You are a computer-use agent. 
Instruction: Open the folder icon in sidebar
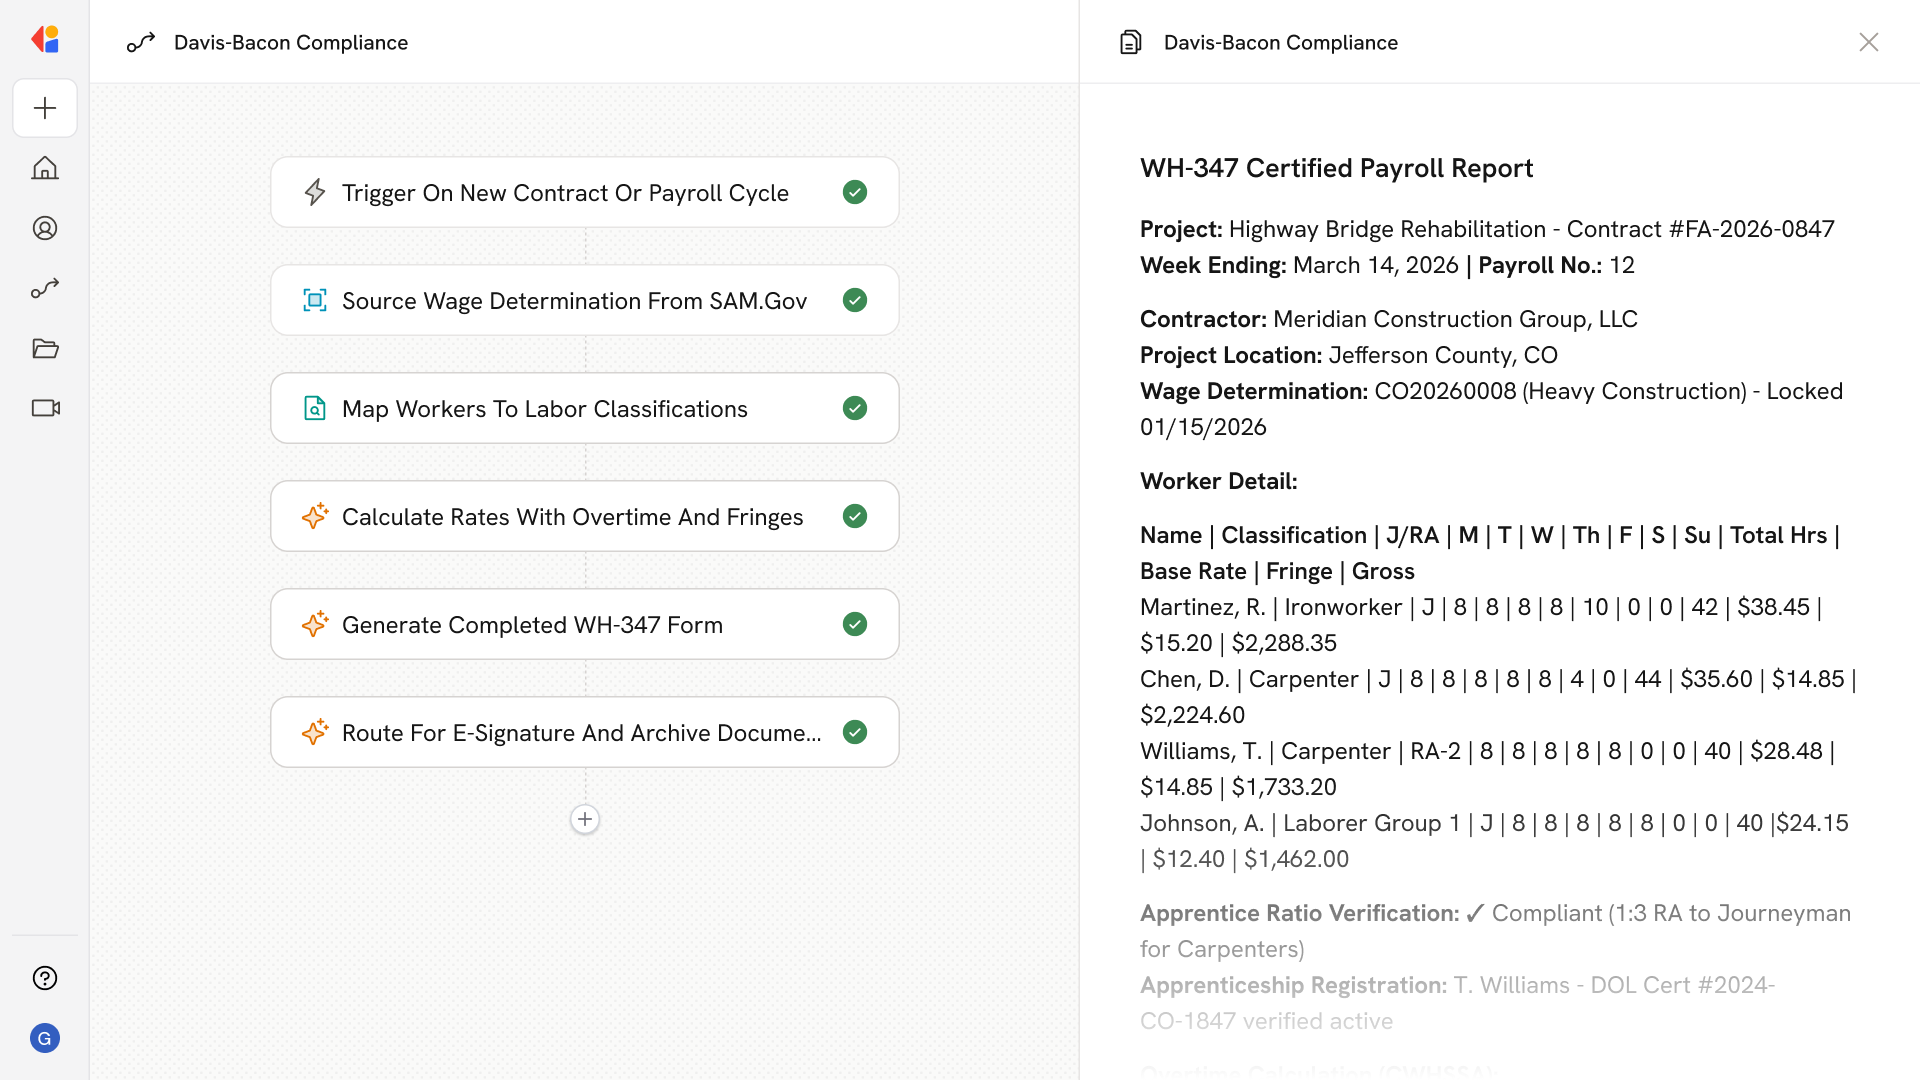45,348
